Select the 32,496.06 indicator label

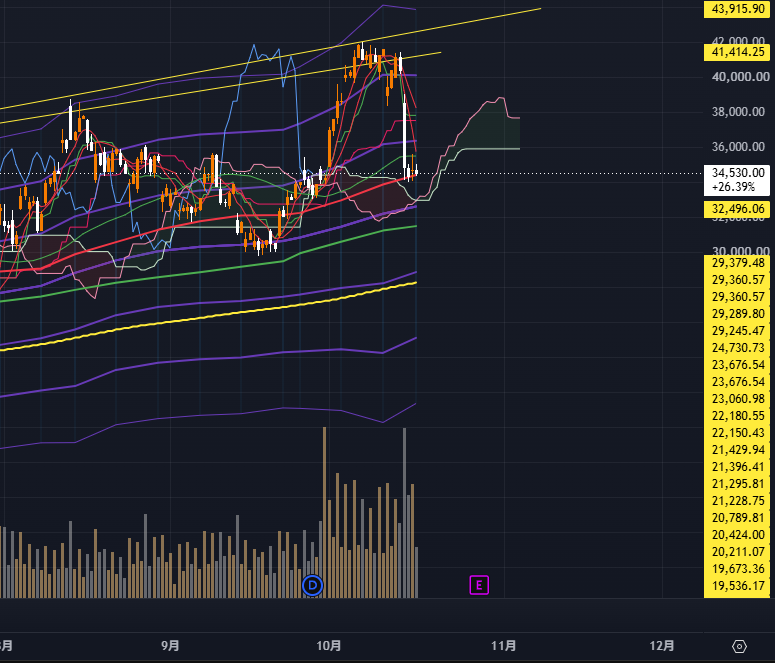click(x=736, y=209)
